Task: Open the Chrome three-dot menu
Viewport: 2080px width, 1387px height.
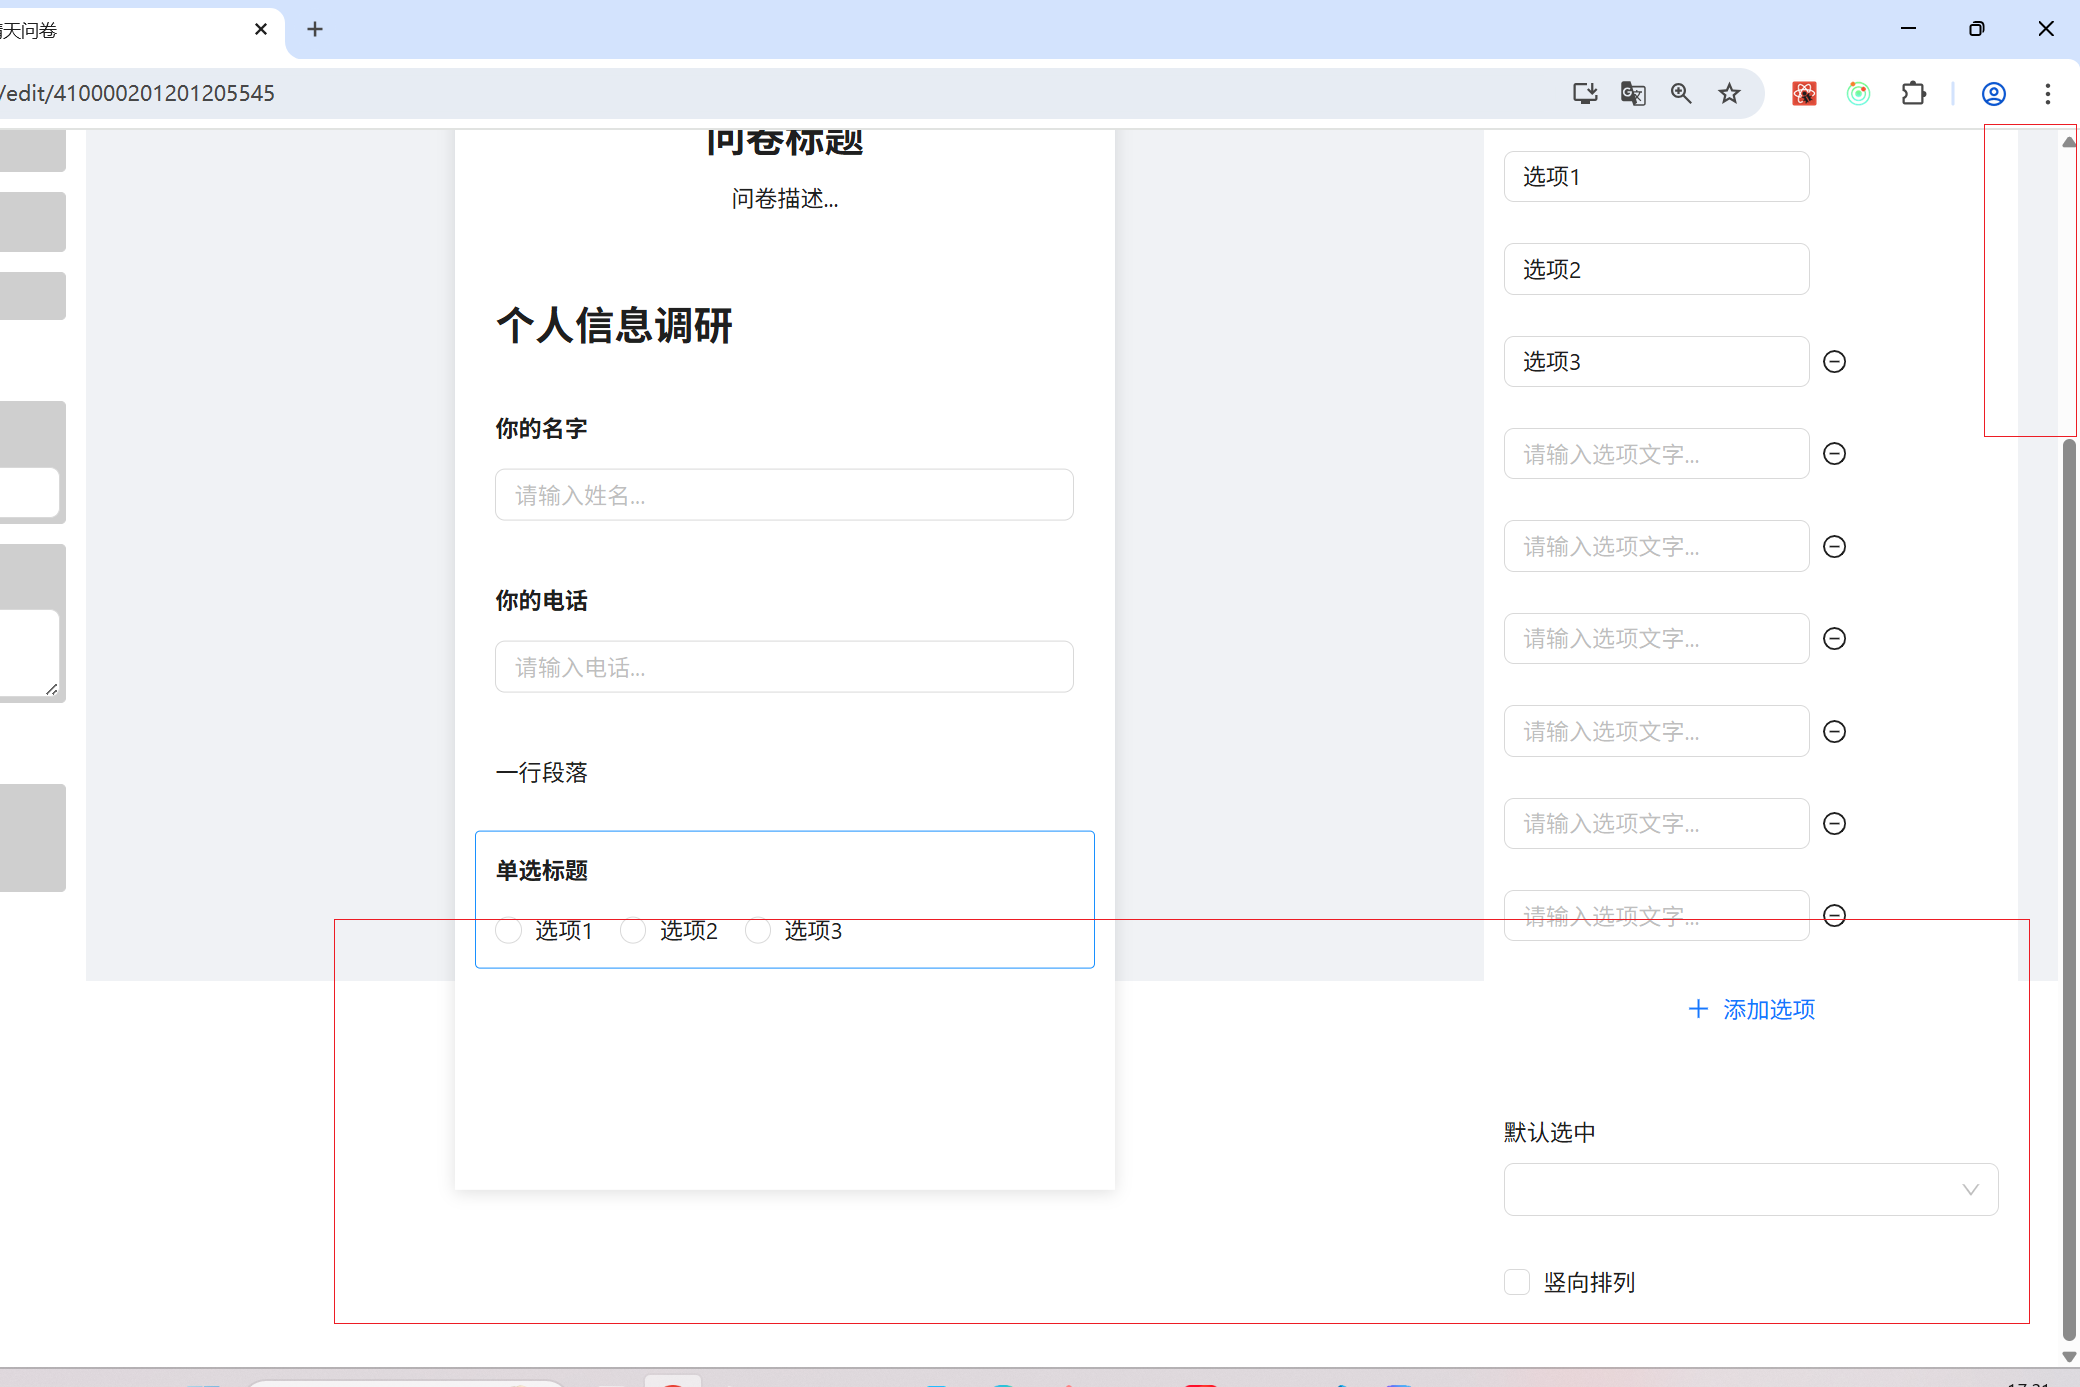Action: [2047, 93]
